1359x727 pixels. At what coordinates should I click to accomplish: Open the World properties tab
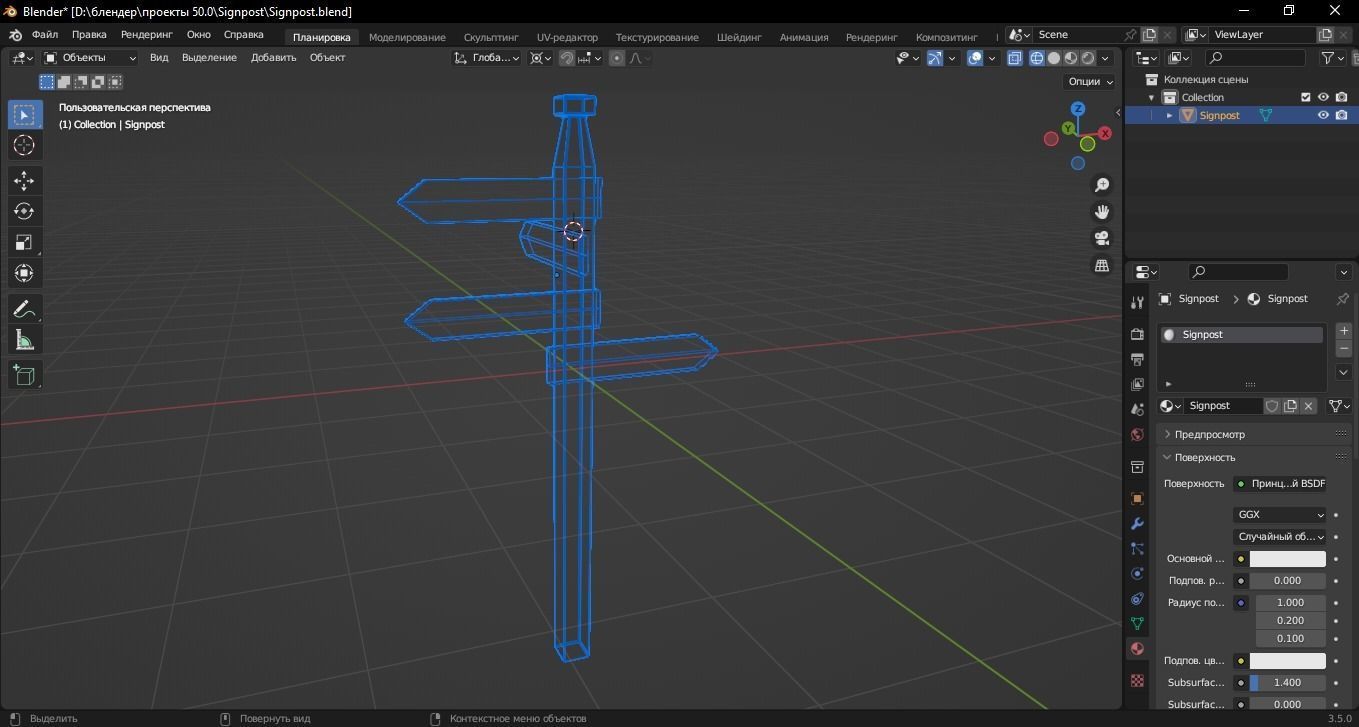(1137, 435)
